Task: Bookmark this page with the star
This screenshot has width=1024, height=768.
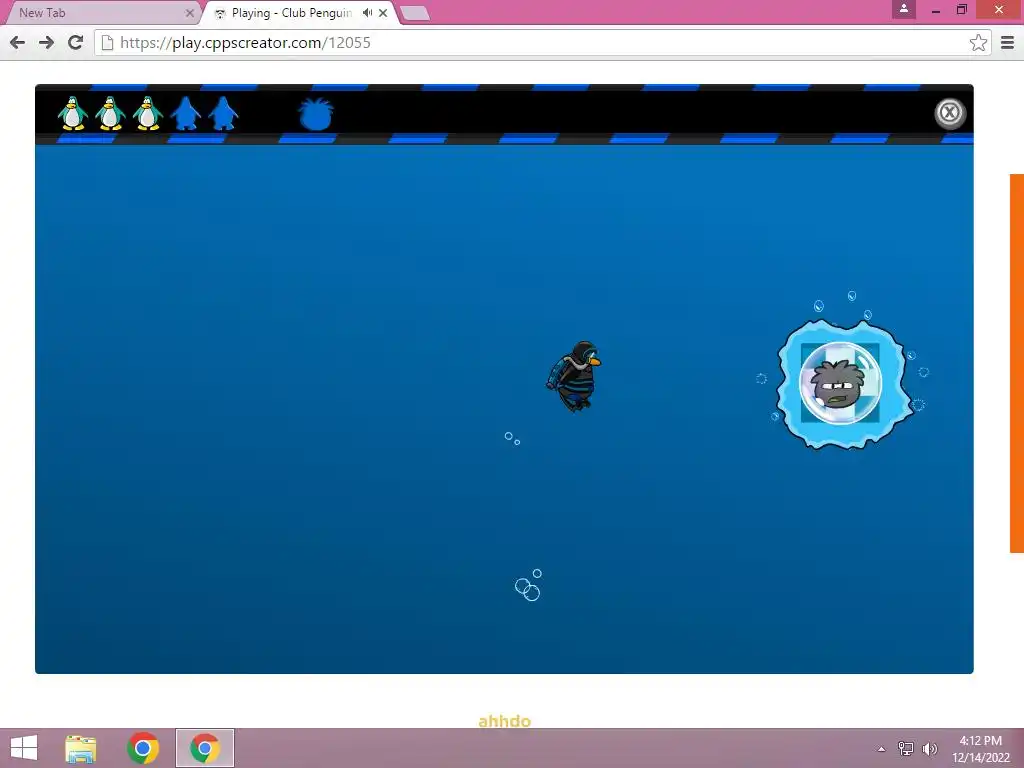Action: click(978, 42)
